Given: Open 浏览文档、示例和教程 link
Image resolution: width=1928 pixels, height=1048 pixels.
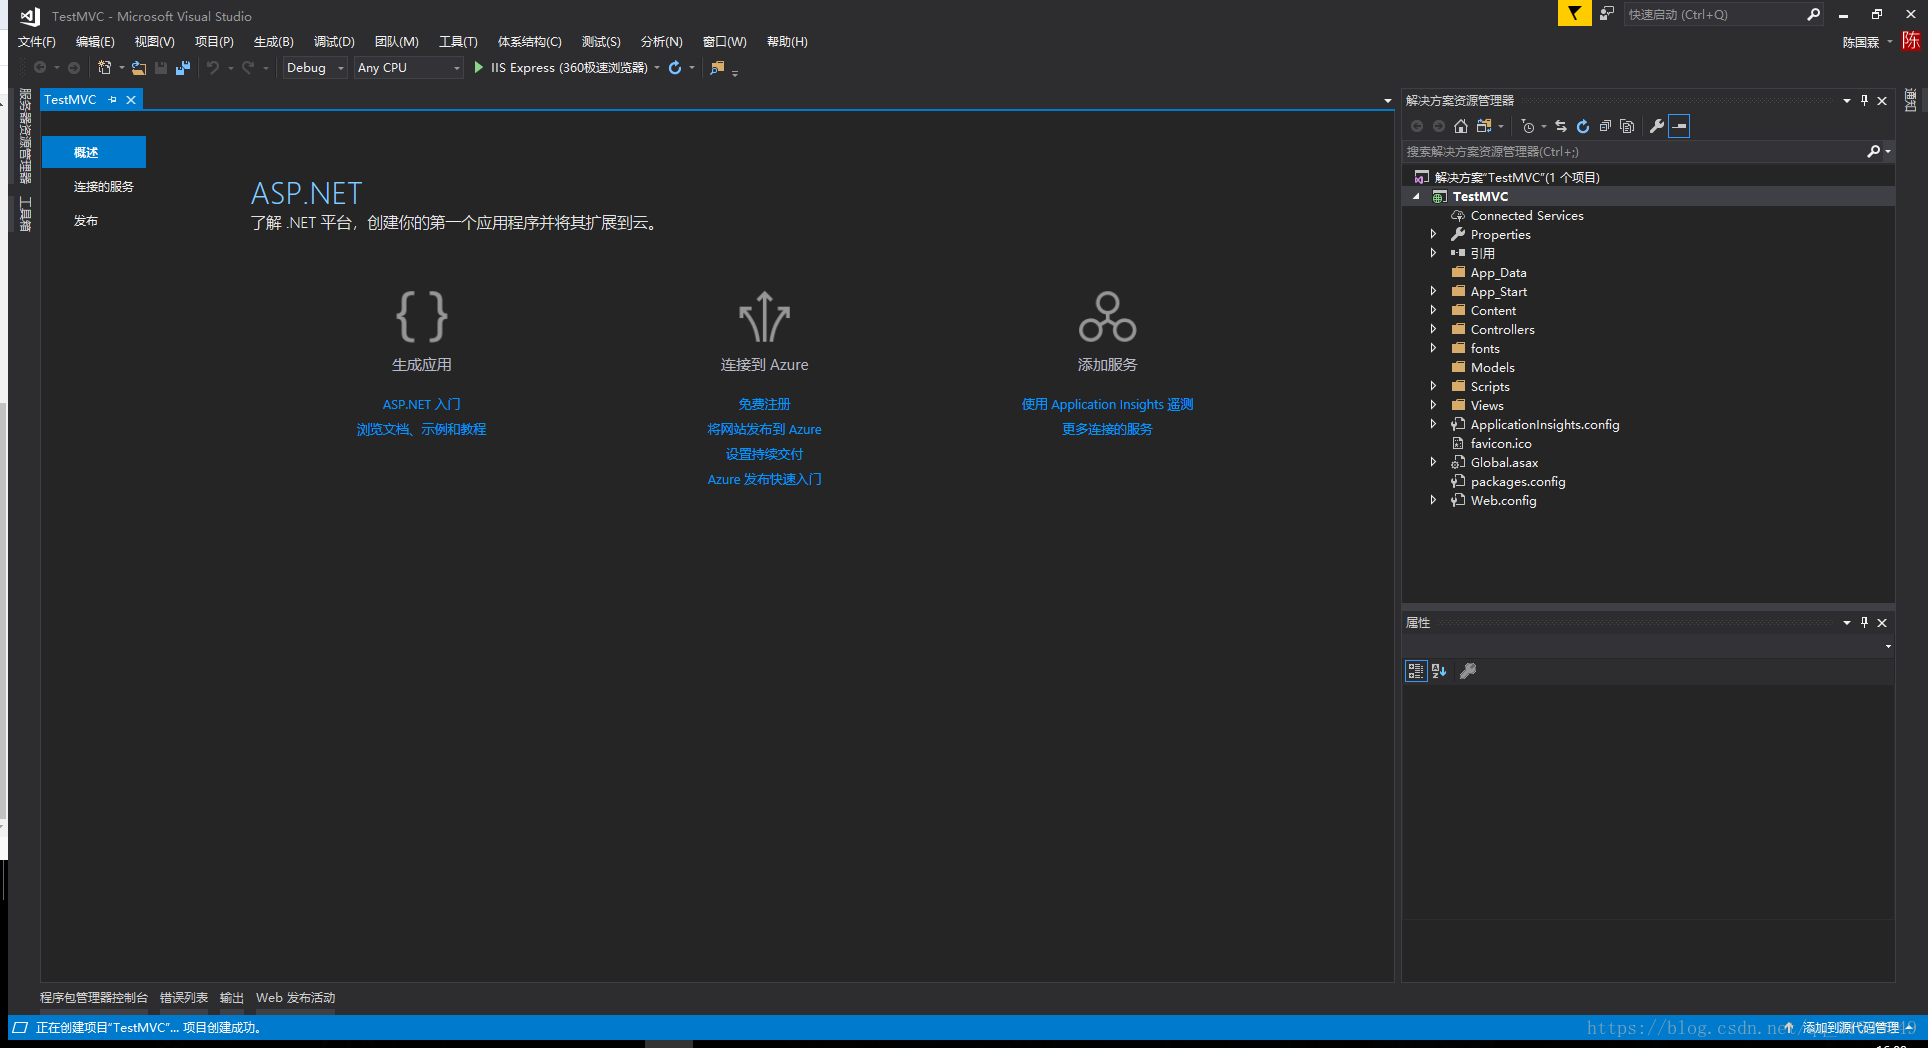Looking at the screenshot, I should coord(421,429).
